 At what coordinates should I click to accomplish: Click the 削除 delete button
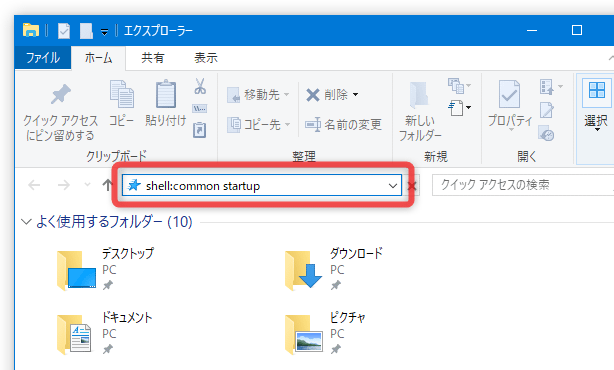click(x=327, y=95)
